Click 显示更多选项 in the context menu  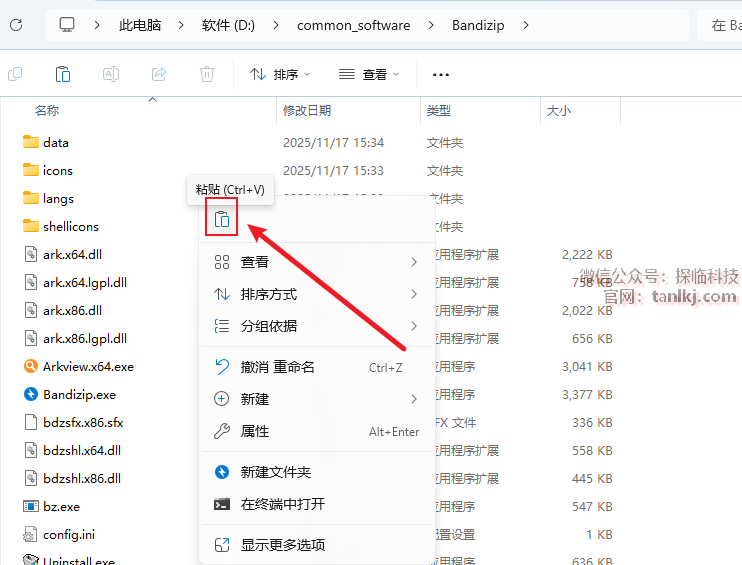[283, 545]
